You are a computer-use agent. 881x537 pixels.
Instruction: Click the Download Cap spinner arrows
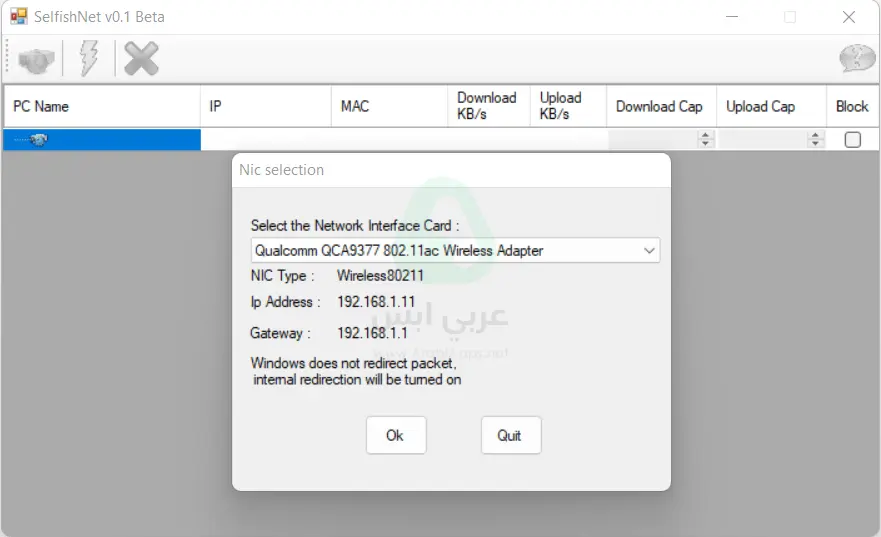coord(706,140)
